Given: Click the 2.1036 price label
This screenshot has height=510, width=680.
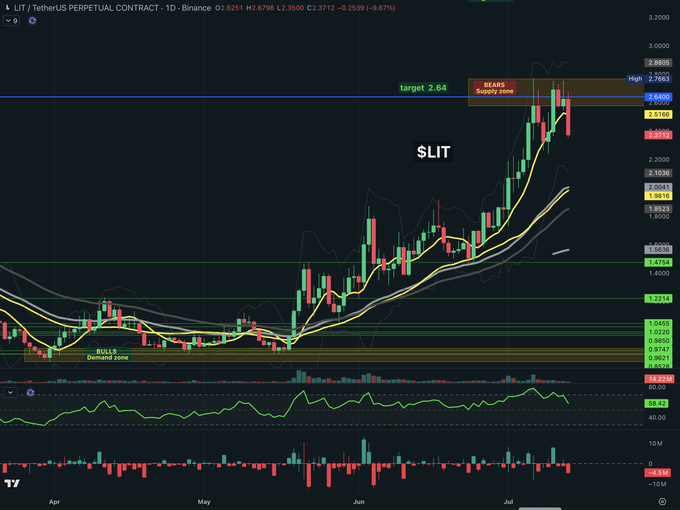Looking at the screenshot, I should click(x=658, y=173).
